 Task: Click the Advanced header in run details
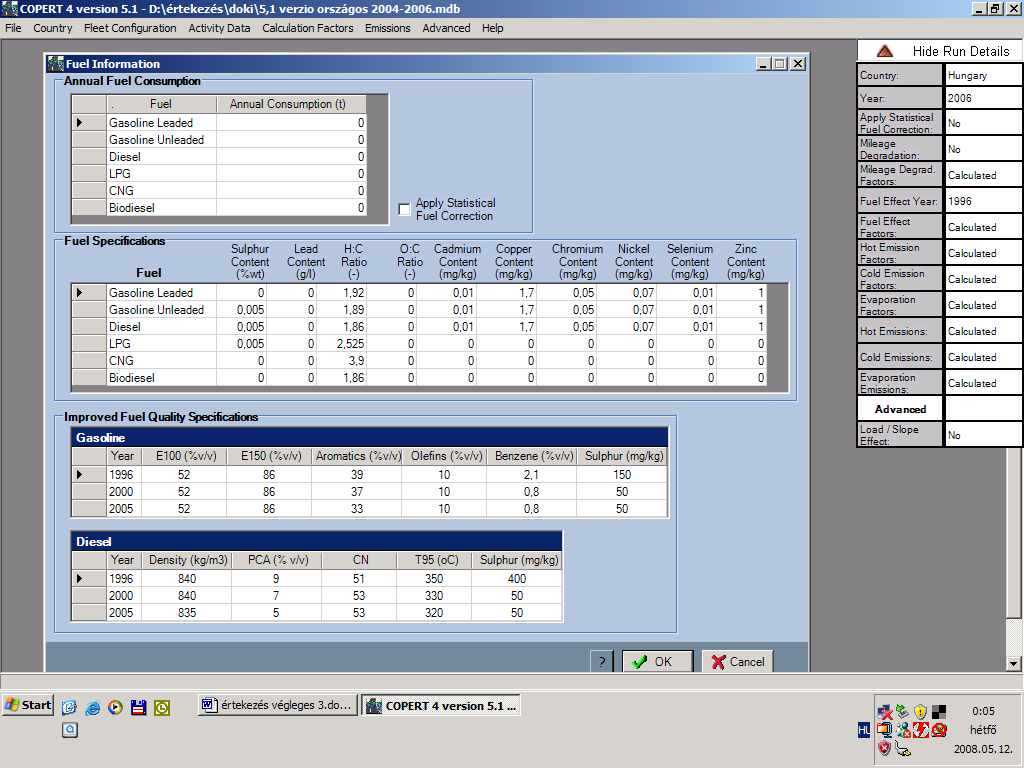pyautogui.click(x=901, y=409)
